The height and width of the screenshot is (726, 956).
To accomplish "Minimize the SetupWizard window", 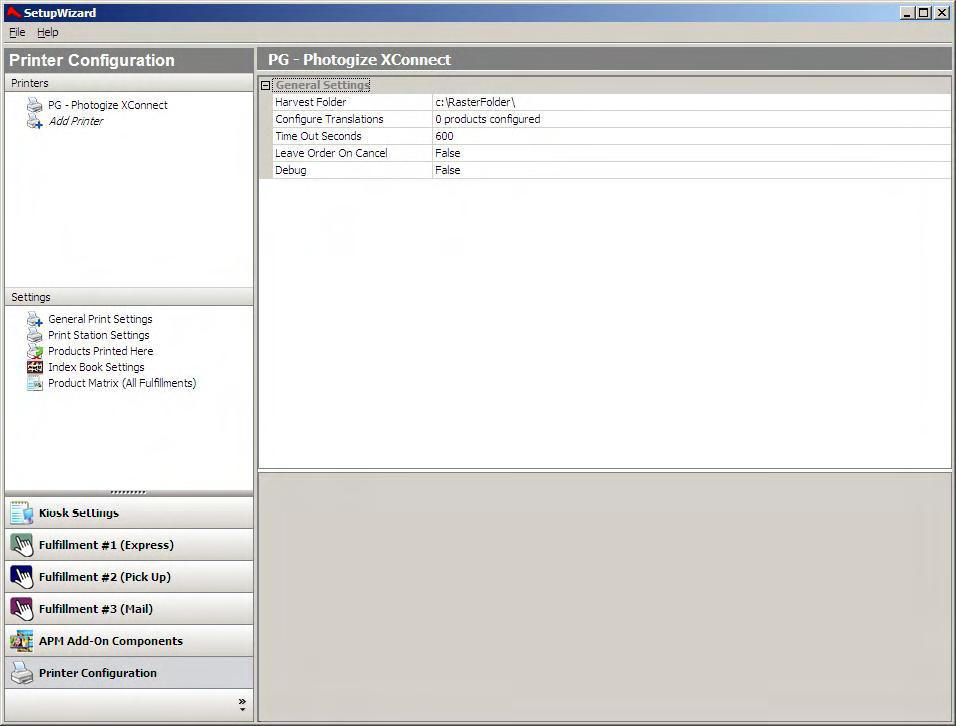I will (908, 12).
